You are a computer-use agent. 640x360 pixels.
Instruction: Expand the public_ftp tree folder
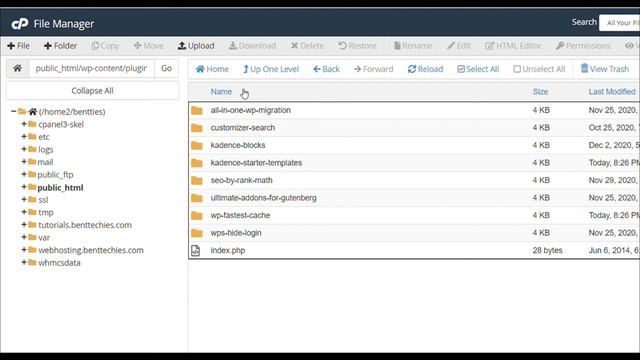tap(24, 174)
